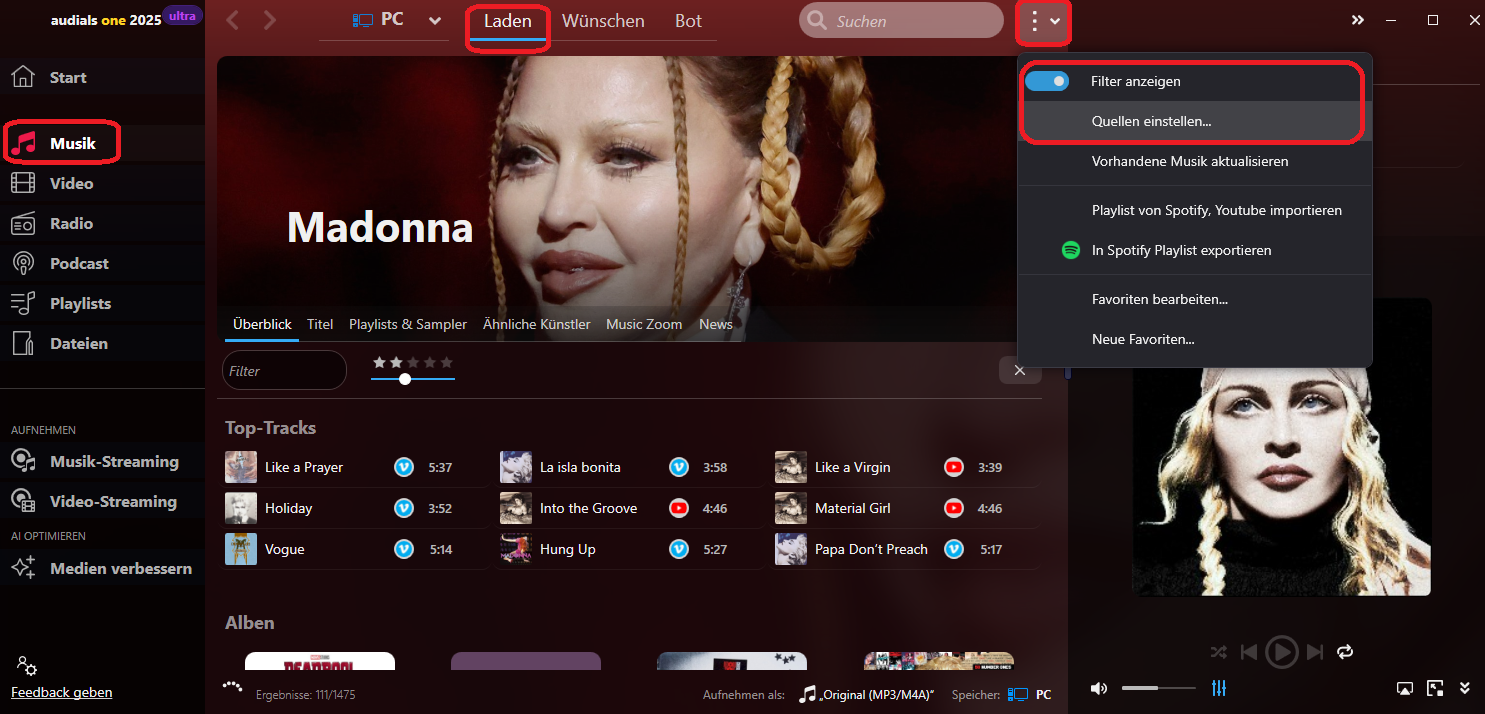Skip to the next track
Screen dimensions: 1485x714
click(1314, 652)
